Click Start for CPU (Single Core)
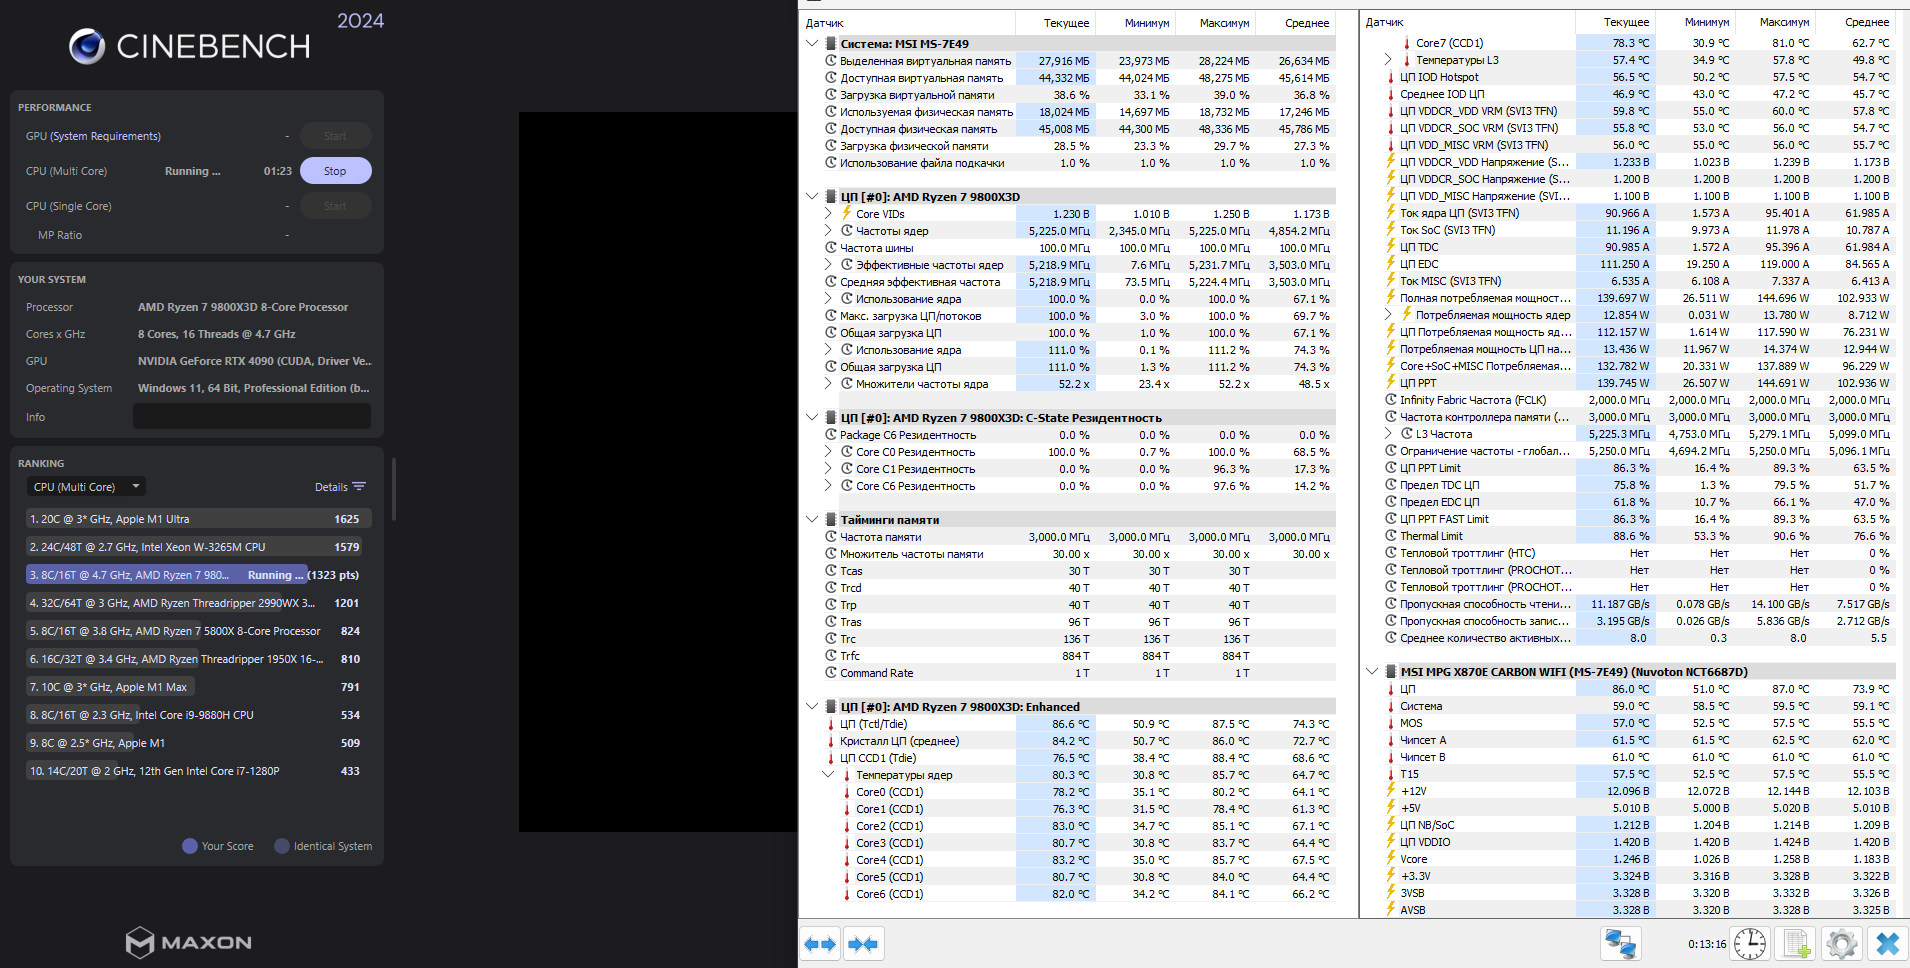 pos(335,206)
